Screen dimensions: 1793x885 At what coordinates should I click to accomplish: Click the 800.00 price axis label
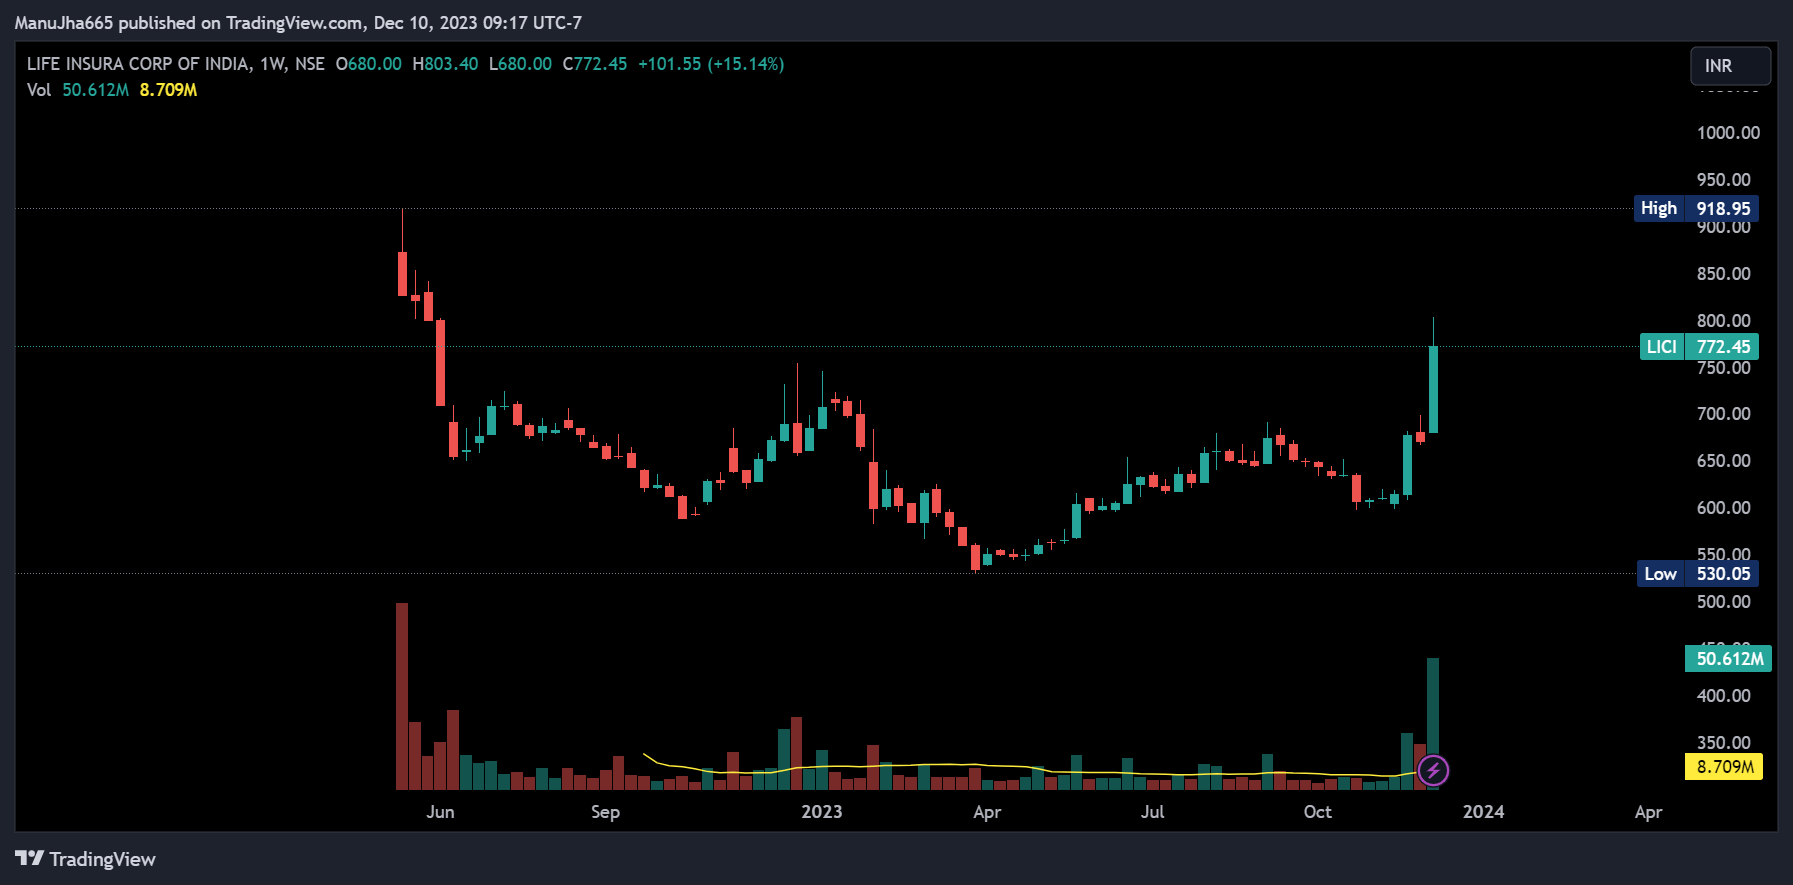tap(1723, 321)
